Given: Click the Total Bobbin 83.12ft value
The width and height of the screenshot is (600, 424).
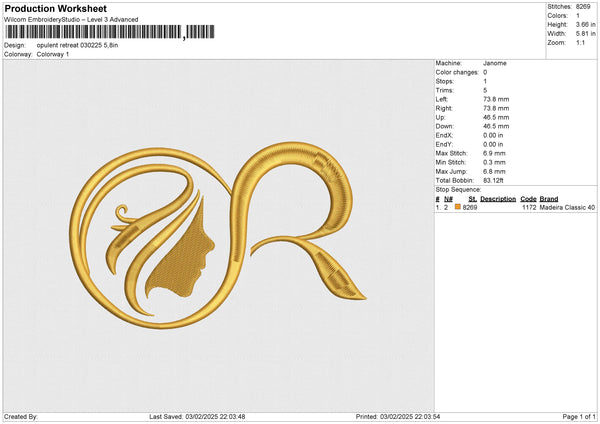Looking at the screenshot, I should [x=496, y=179].
